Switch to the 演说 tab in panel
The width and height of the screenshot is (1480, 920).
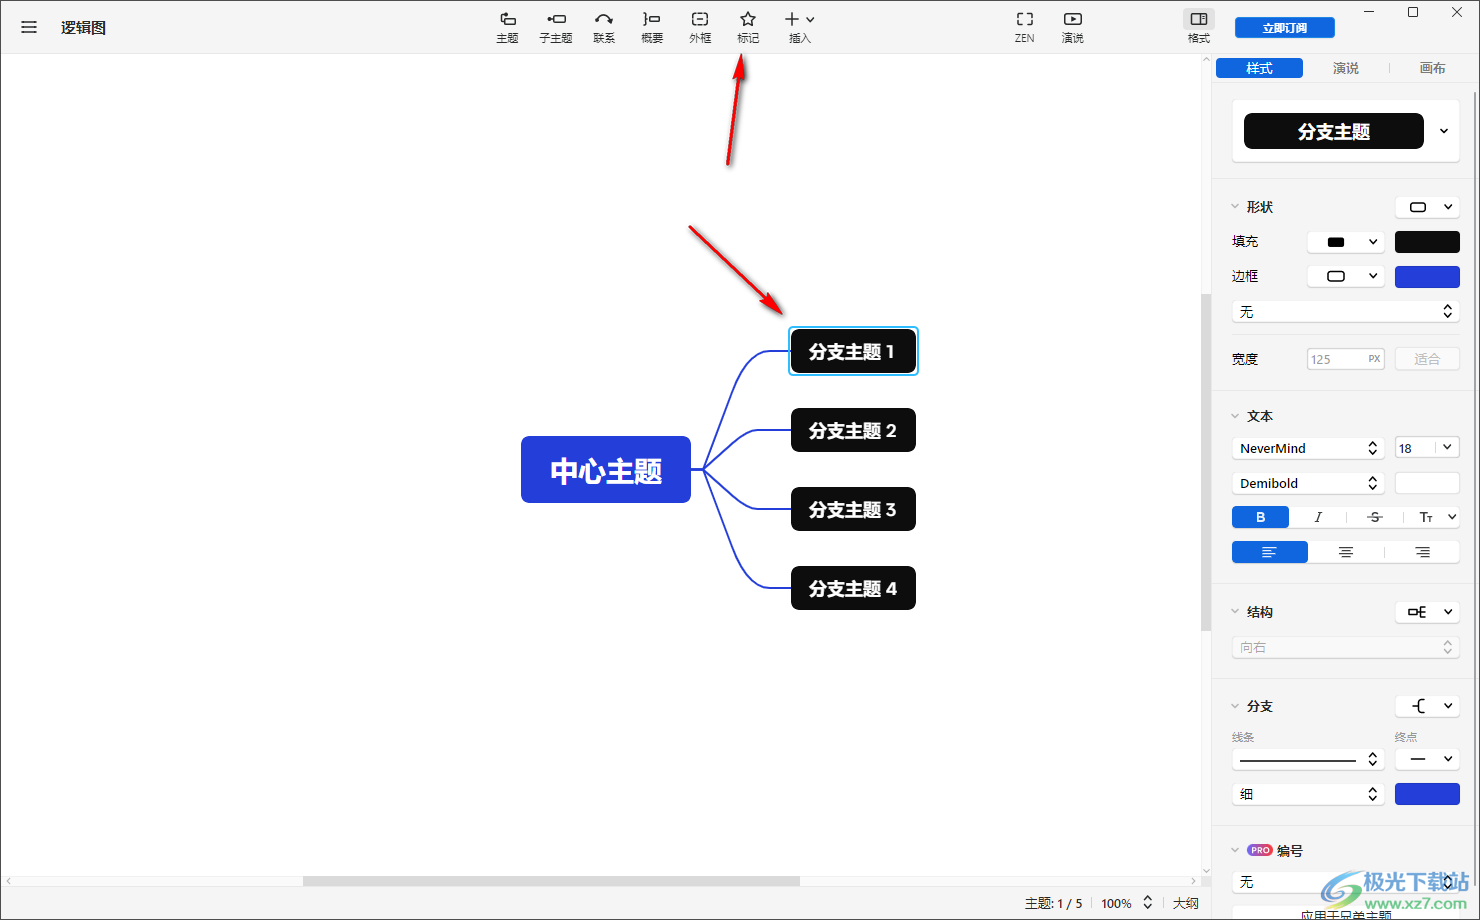pos(1346,68)
